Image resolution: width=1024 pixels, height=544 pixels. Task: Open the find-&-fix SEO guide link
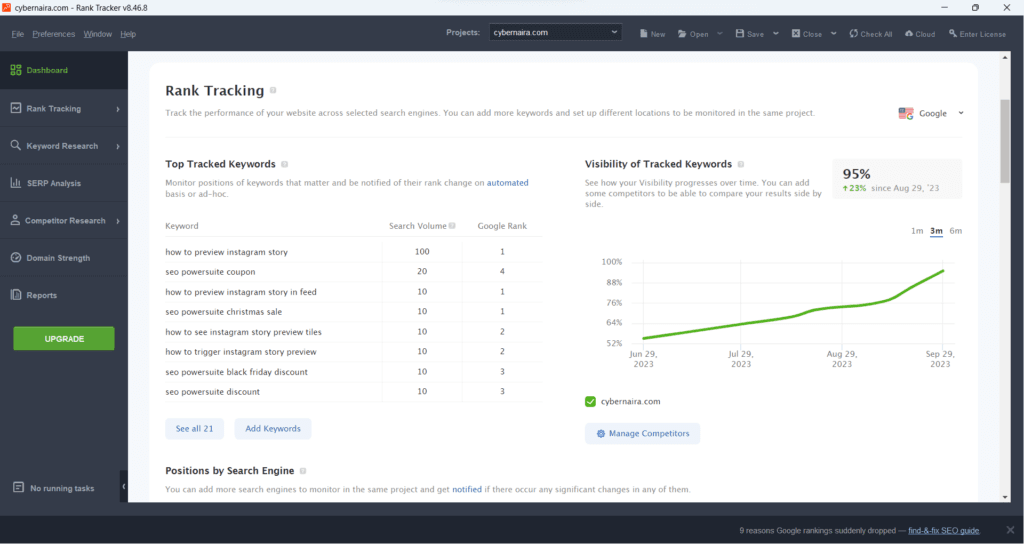[x=944, y=531]
